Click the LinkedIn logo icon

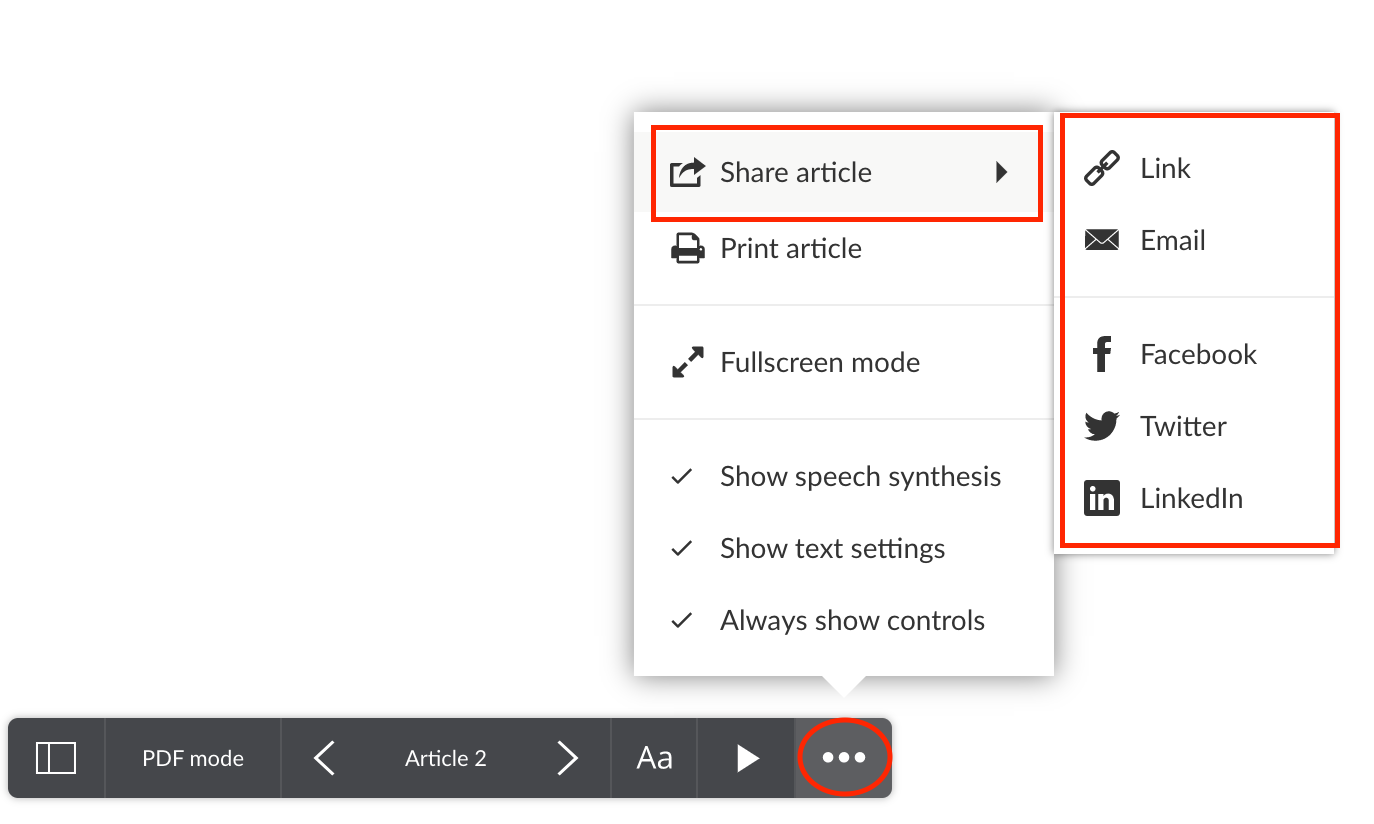[1101, 498]
